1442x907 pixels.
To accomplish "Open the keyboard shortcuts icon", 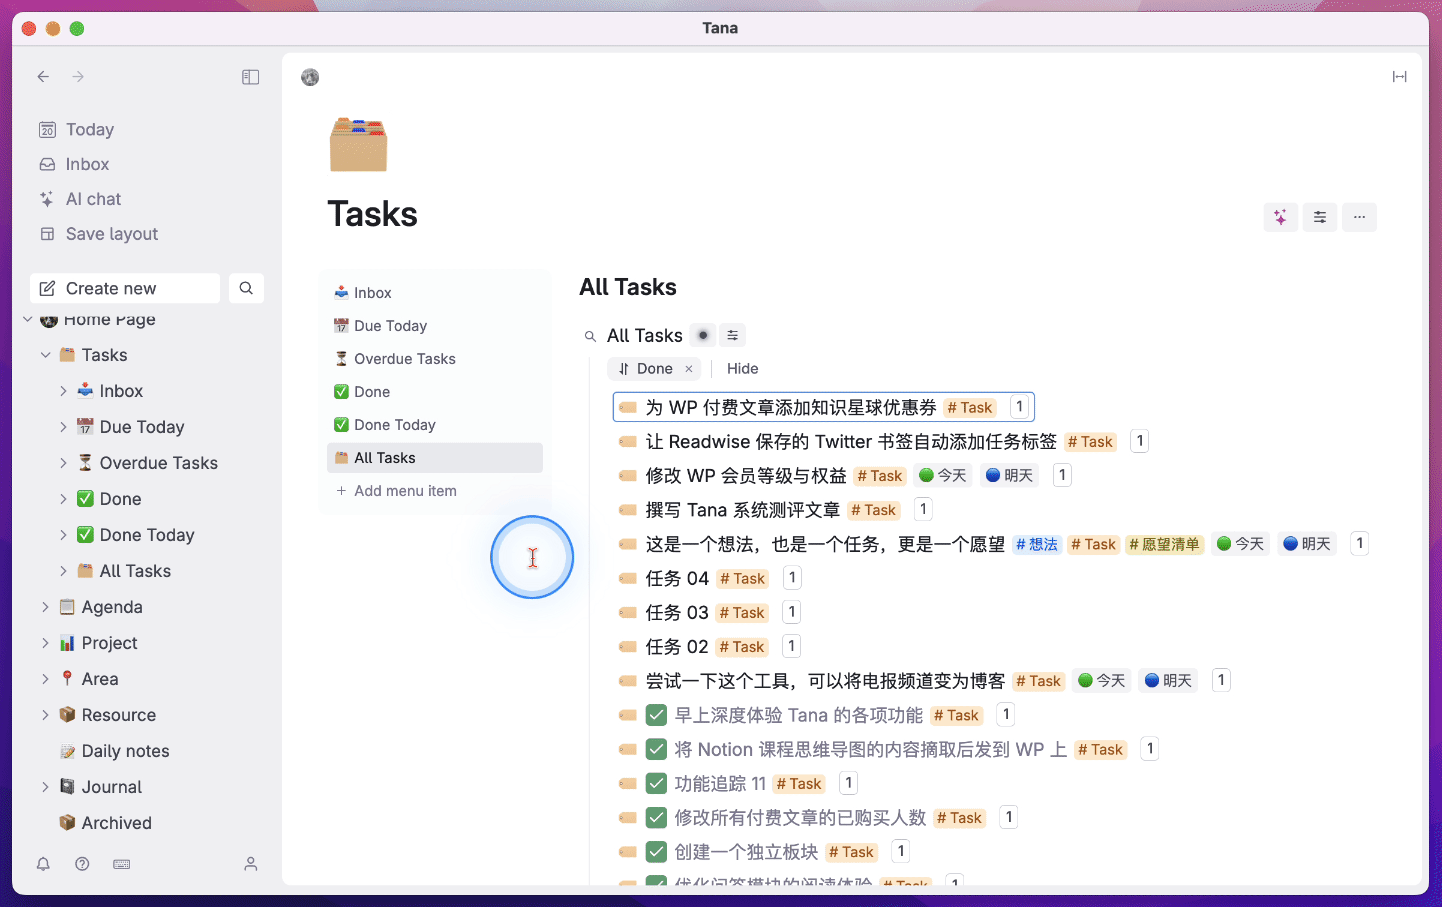I will tap(122, 864).
